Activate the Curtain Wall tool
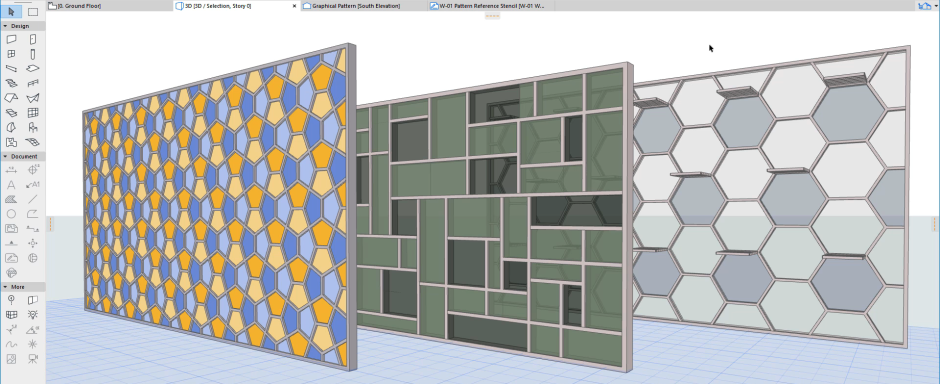 coord(33,113)
